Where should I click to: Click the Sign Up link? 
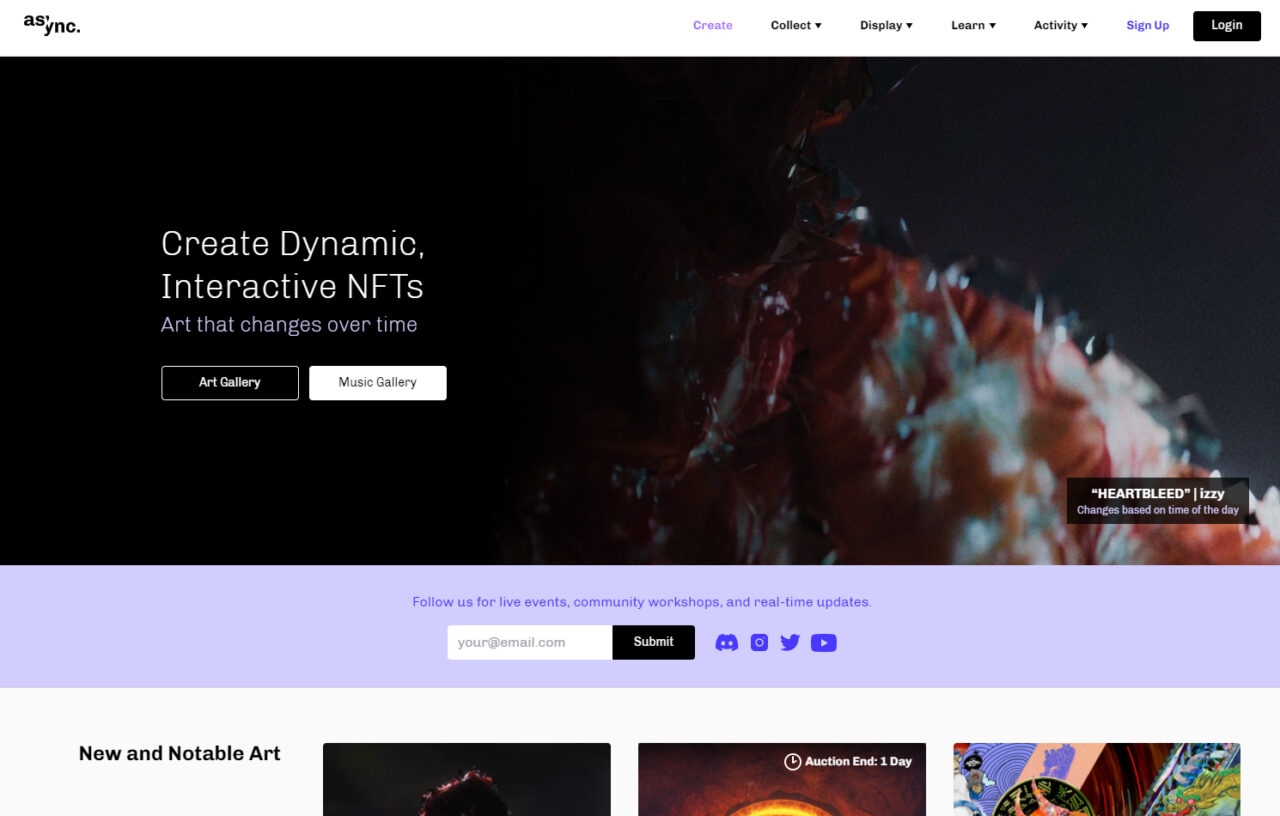tap(1147, 26)
